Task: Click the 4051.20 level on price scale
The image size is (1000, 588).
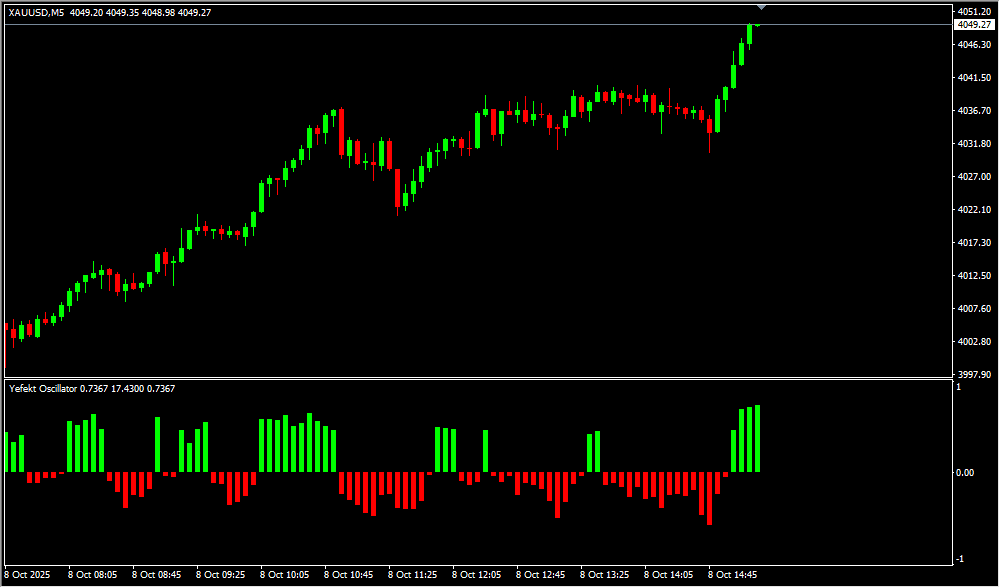Action: pos(974,12)
